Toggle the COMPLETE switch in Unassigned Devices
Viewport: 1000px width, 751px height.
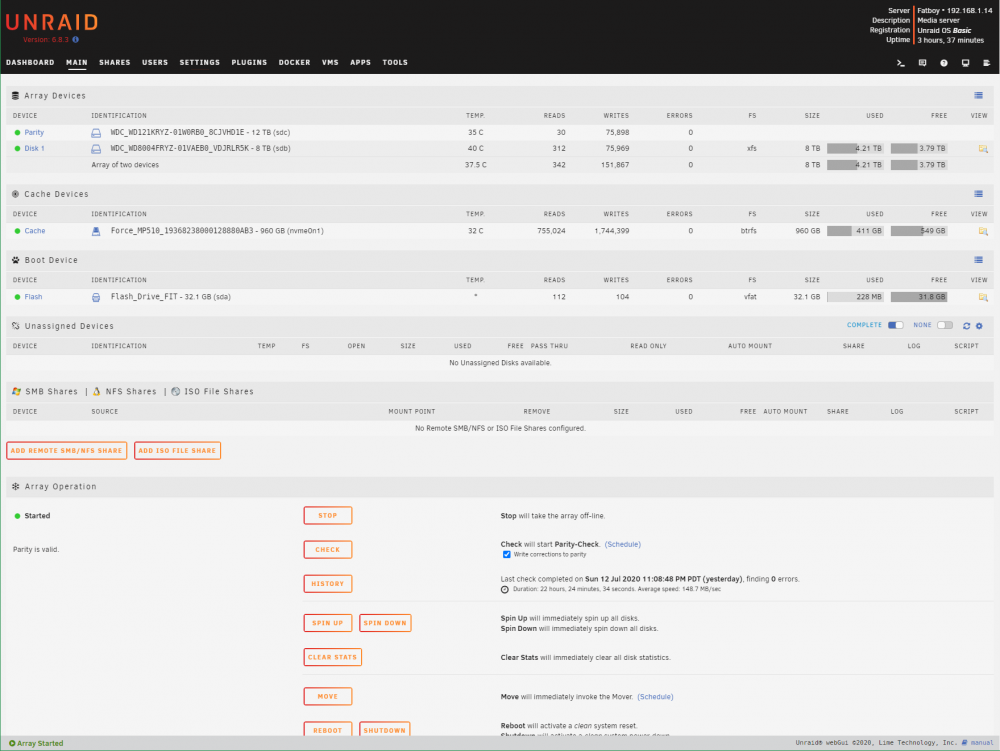click(x=895, y=325)
